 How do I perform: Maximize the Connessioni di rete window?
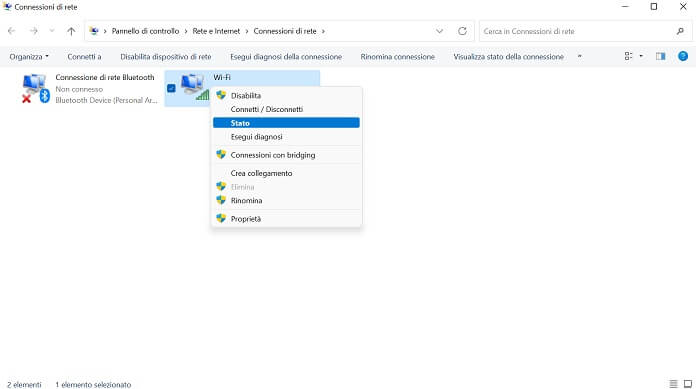[x=654, y=7]
